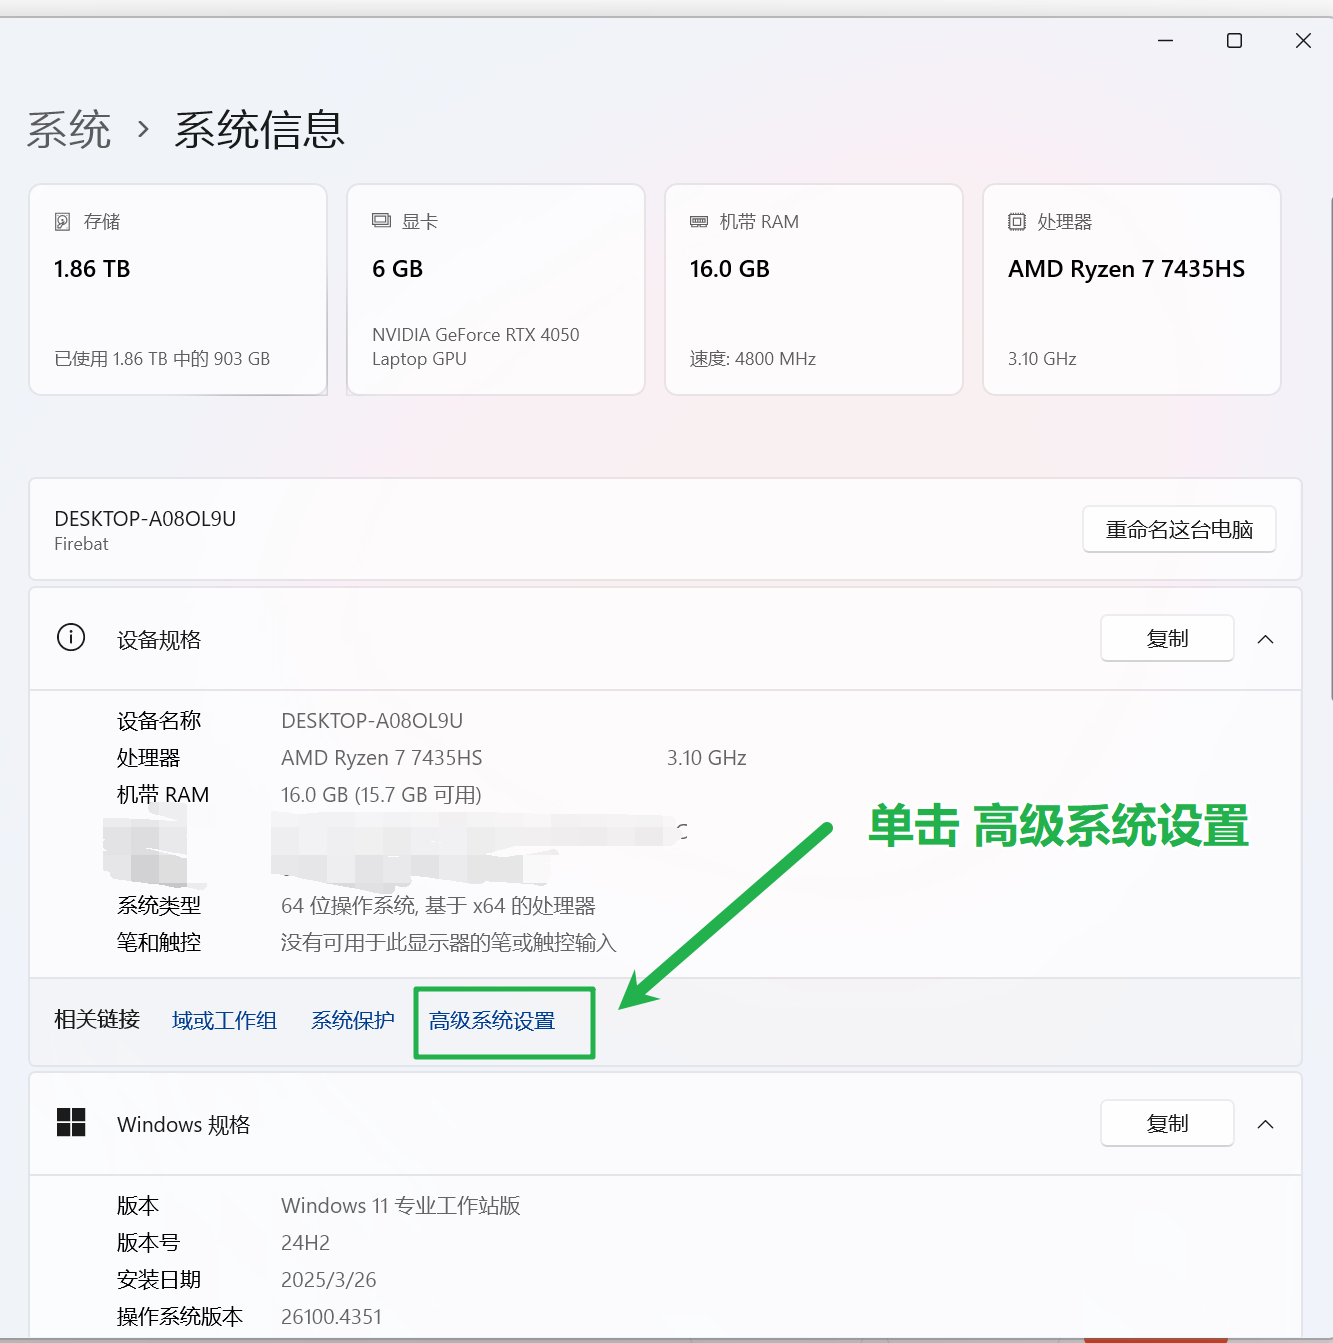Click the 没有可用于此显示器的笔或触控输入 text
Image resolution: width=1333 pixels, height=1343 pixels.
pyautogui.click(x=448, y=942)
